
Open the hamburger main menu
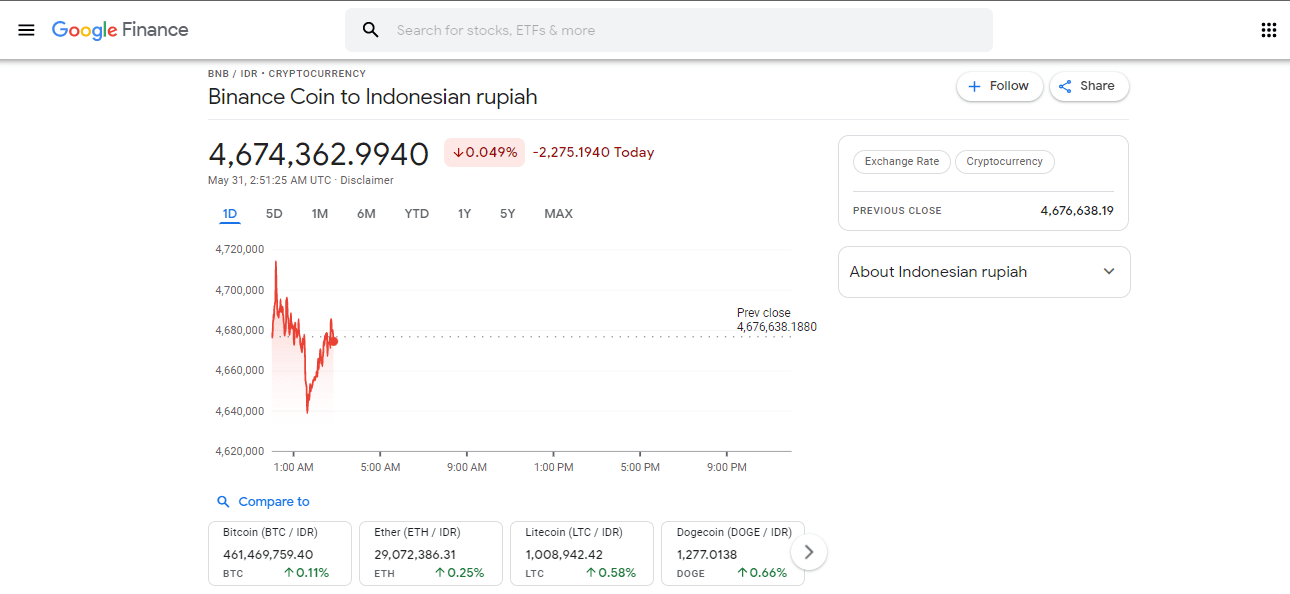pos(27,30)
